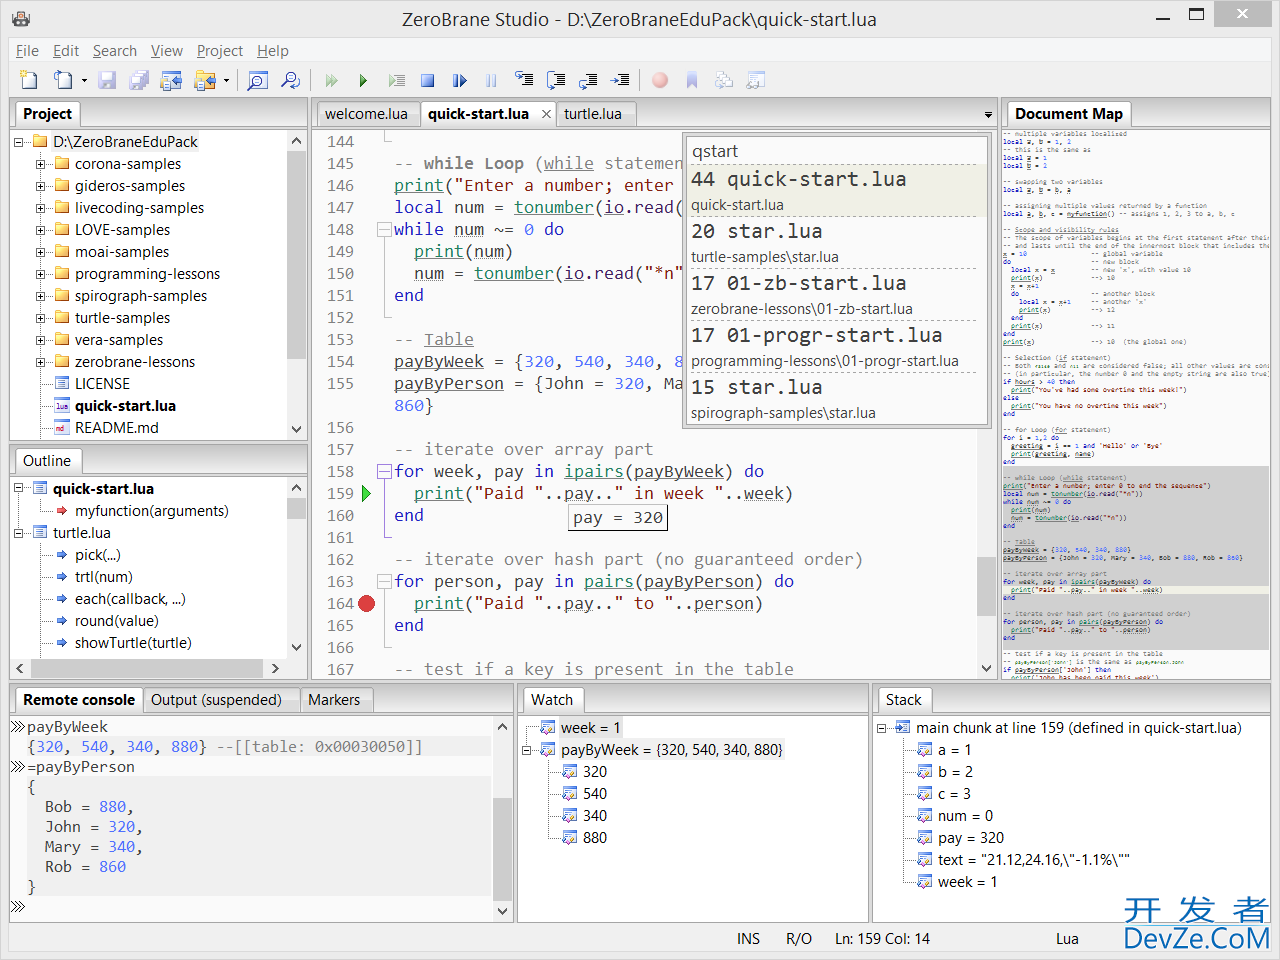Open Watch window with toolbar icon
This screenshot has width=1280, height=960.
tap(756, 80)
